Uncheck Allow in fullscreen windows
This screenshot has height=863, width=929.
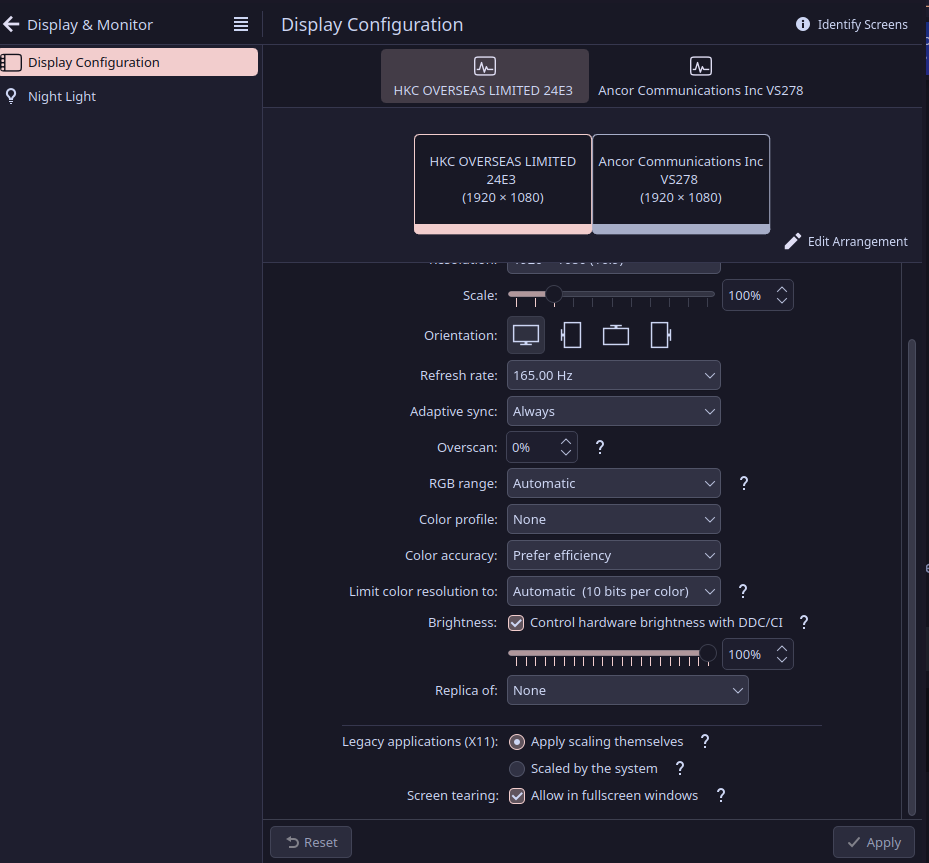[517, 795]
